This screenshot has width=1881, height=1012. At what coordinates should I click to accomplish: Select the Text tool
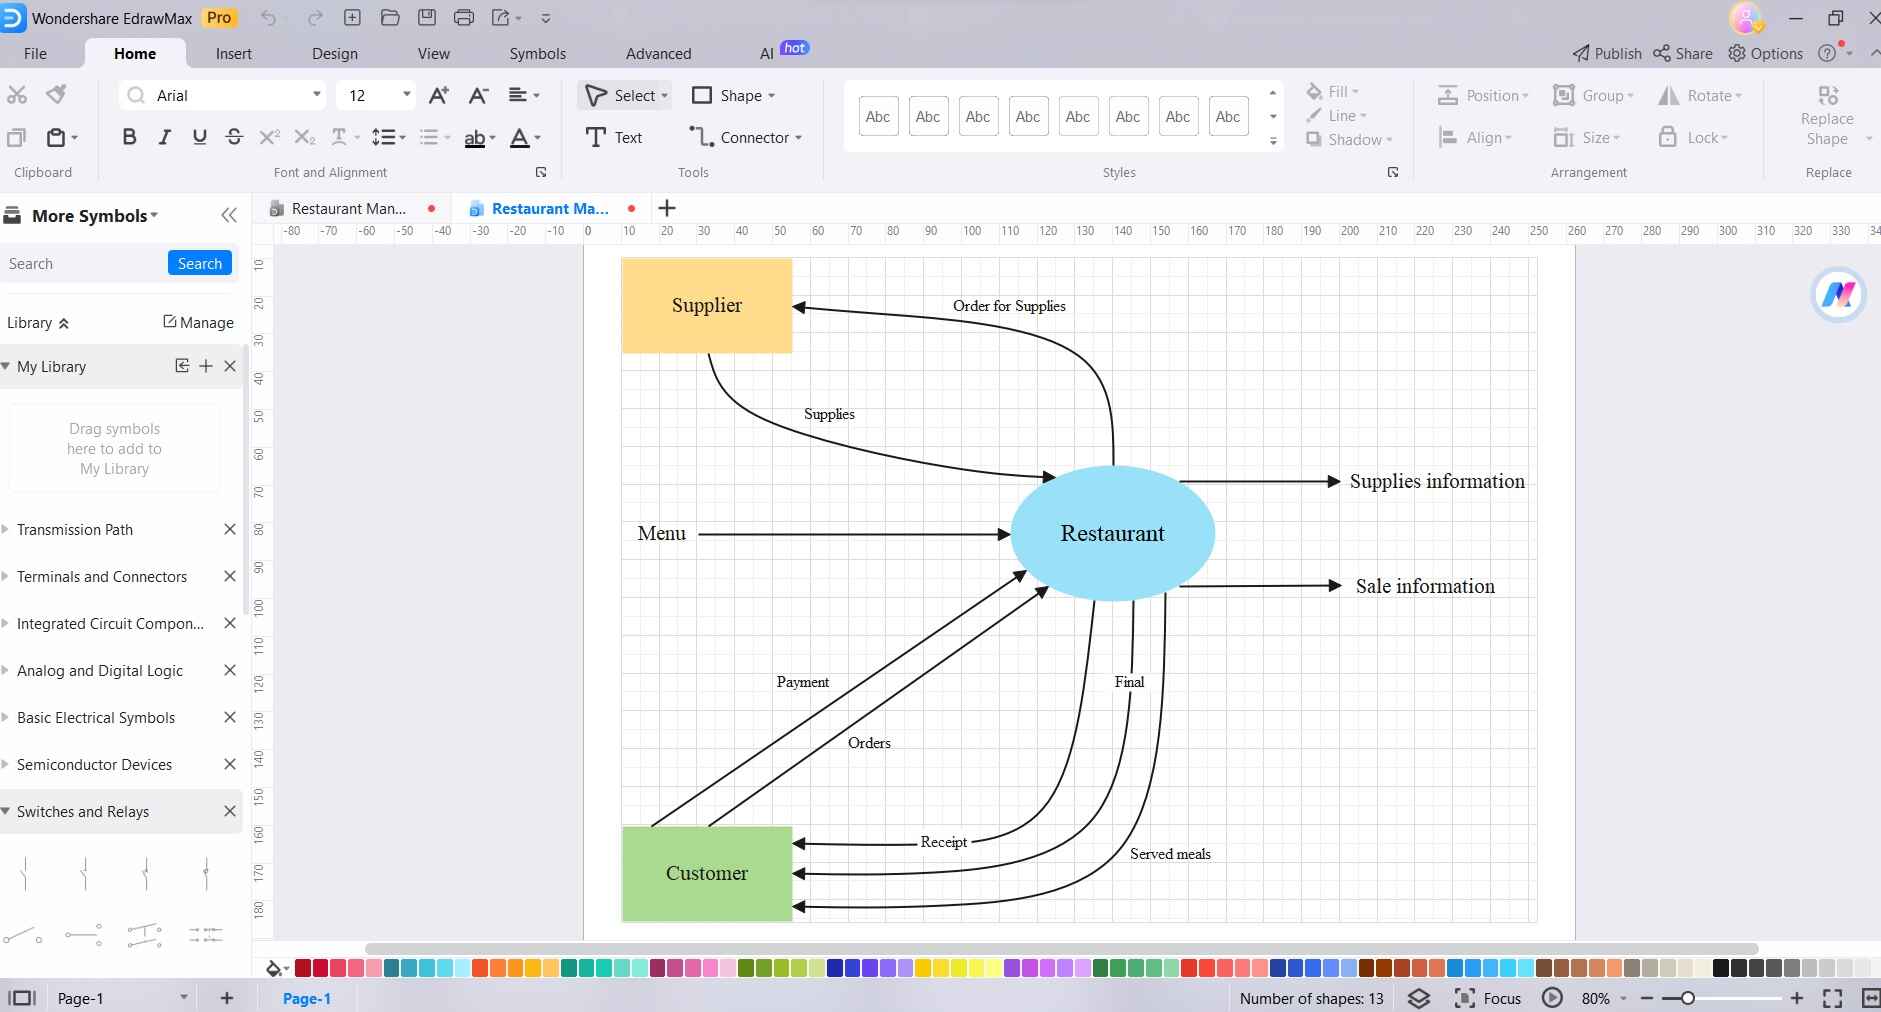coord(614,137)
